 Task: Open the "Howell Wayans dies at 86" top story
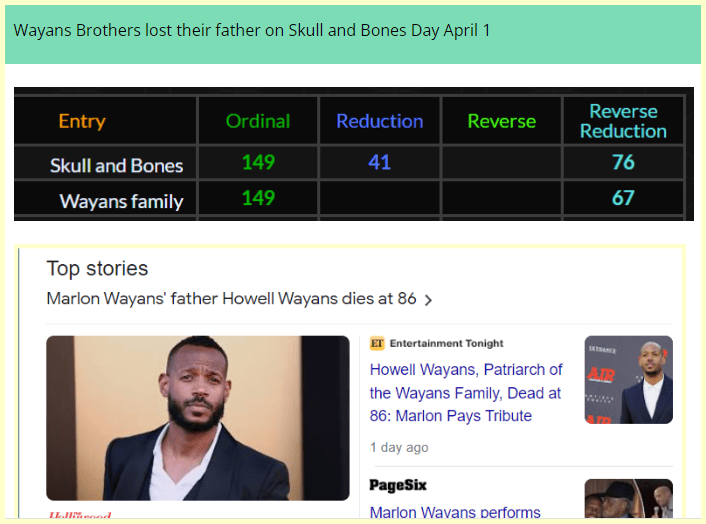pos(231,299)
